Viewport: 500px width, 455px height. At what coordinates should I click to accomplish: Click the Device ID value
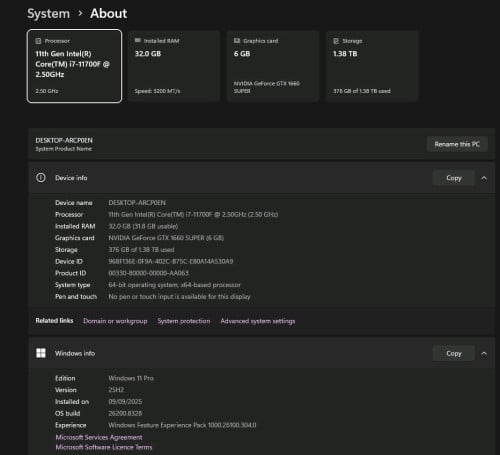(x=171, y=261)
